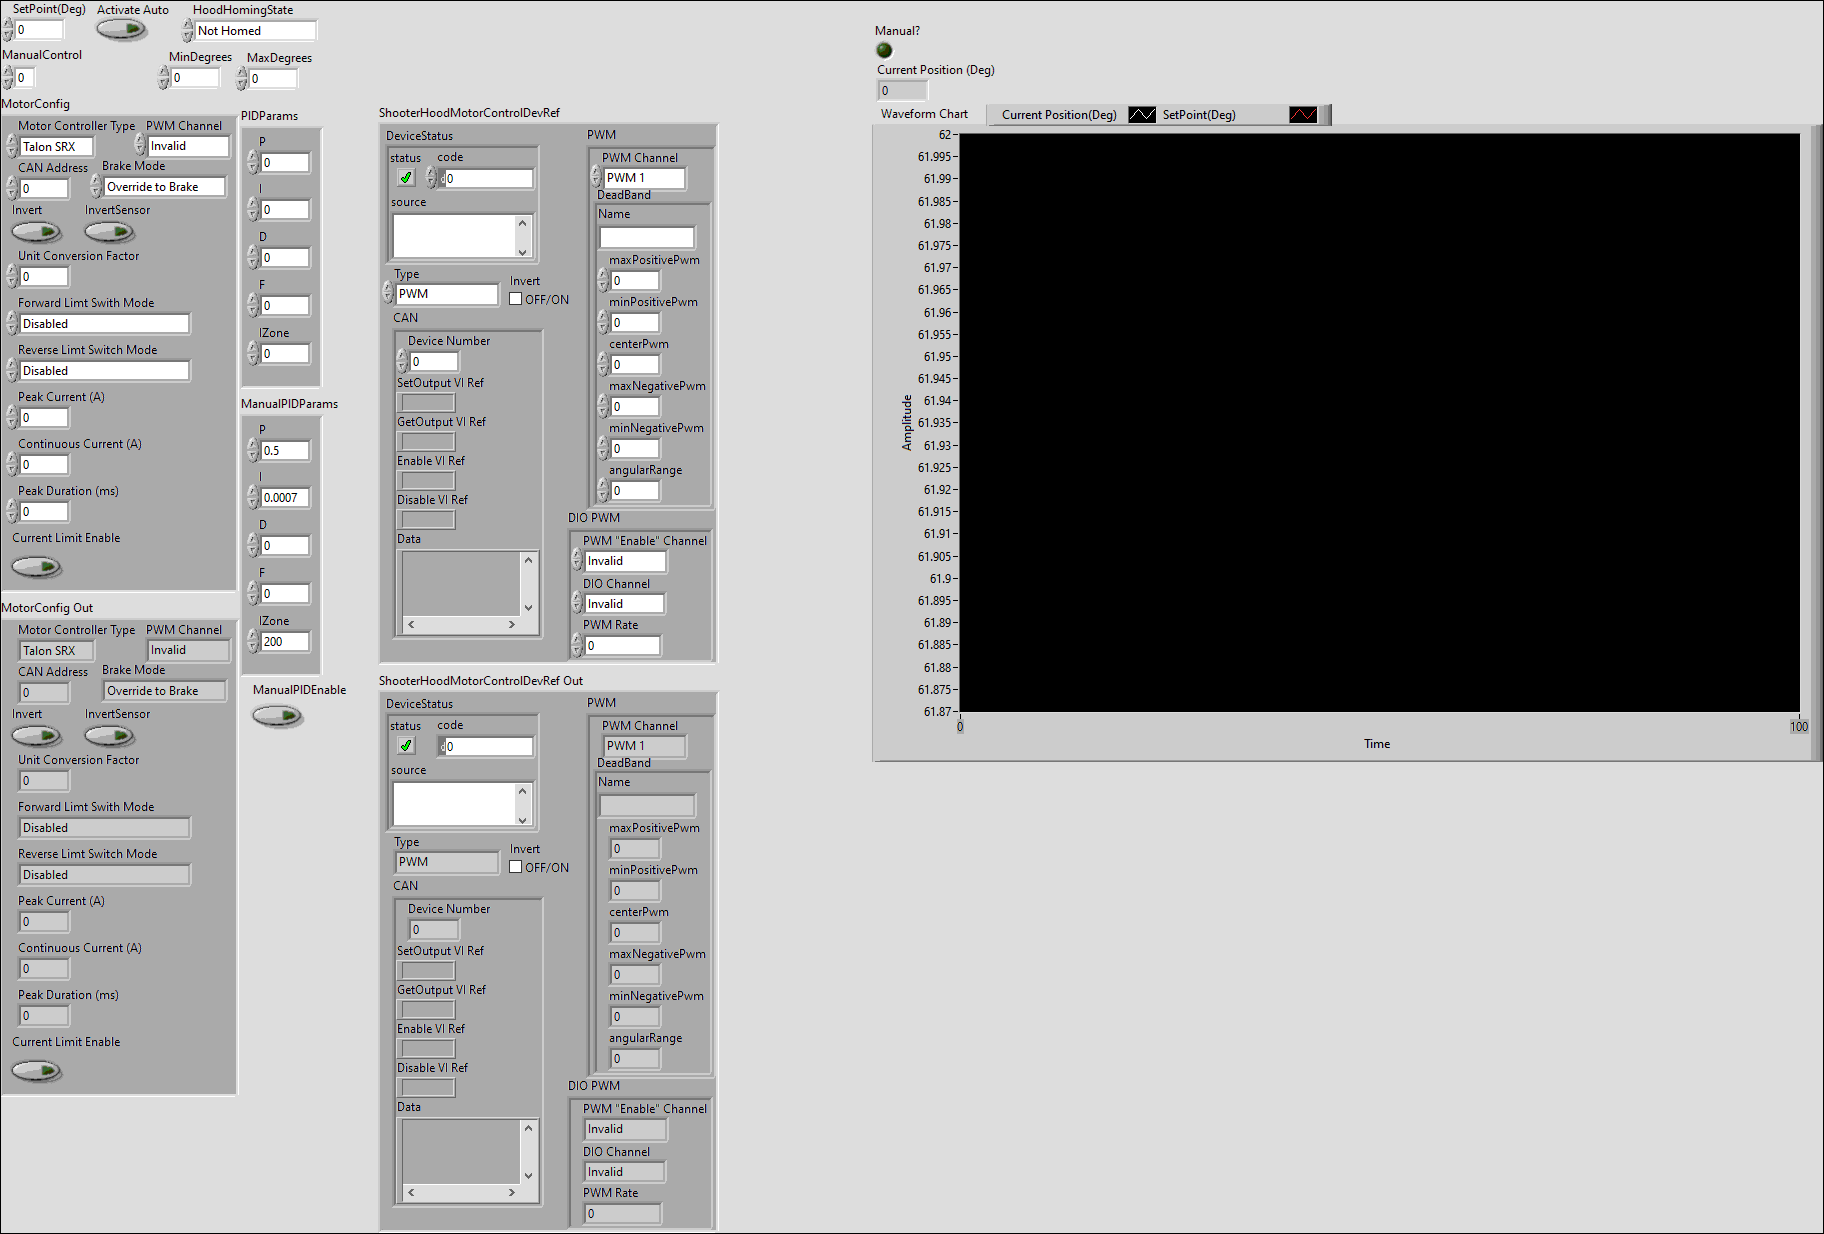
Task: Click the ManualPIDParams P field showing 0.5
Action: coord(284,451)
